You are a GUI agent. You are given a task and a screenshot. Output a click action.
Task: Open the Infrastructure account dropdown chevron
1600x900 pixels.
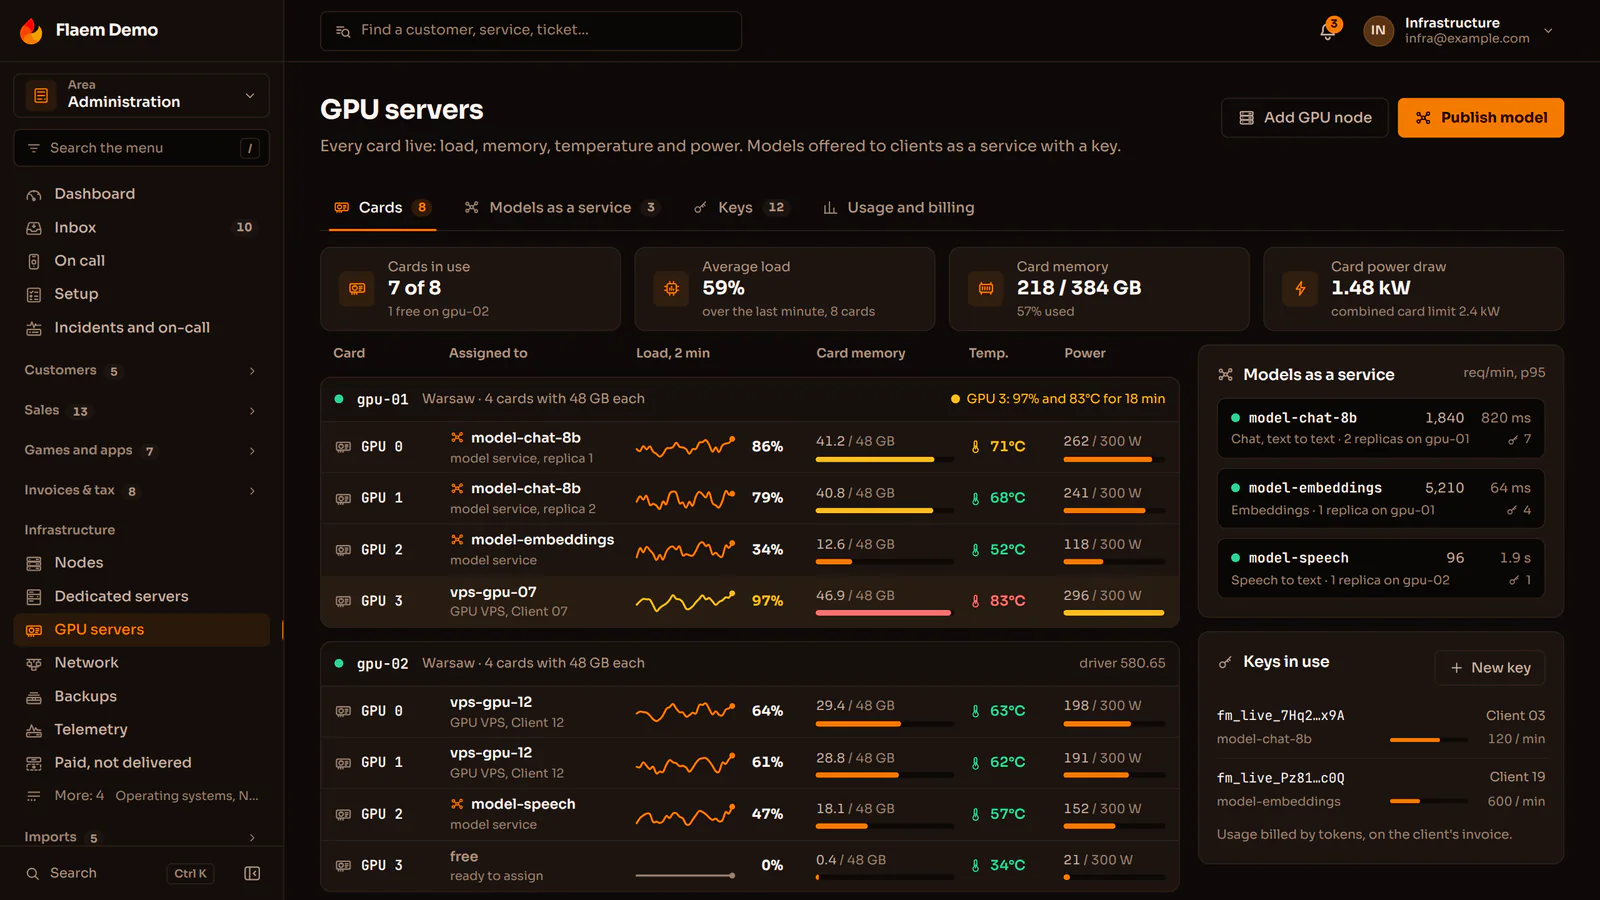tap(1548, 31)
